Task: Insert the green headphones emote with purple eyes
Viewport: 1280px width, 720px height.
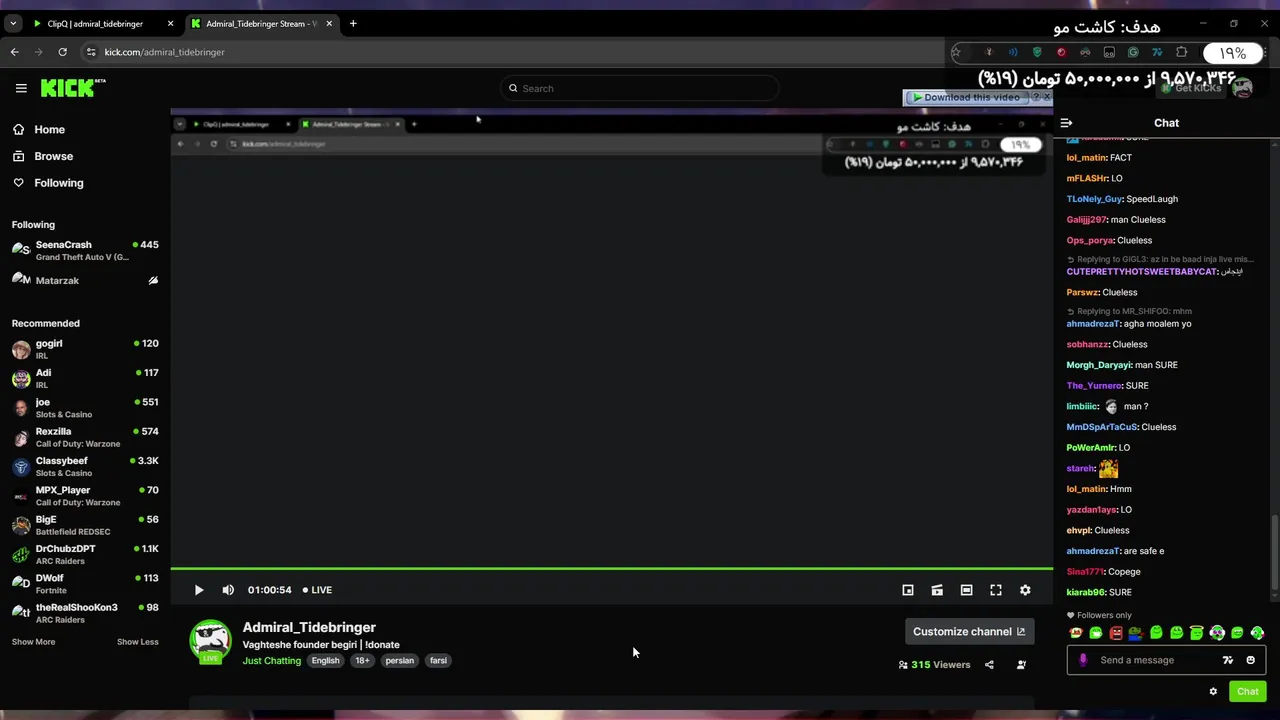Action: tap(1217, 633)
